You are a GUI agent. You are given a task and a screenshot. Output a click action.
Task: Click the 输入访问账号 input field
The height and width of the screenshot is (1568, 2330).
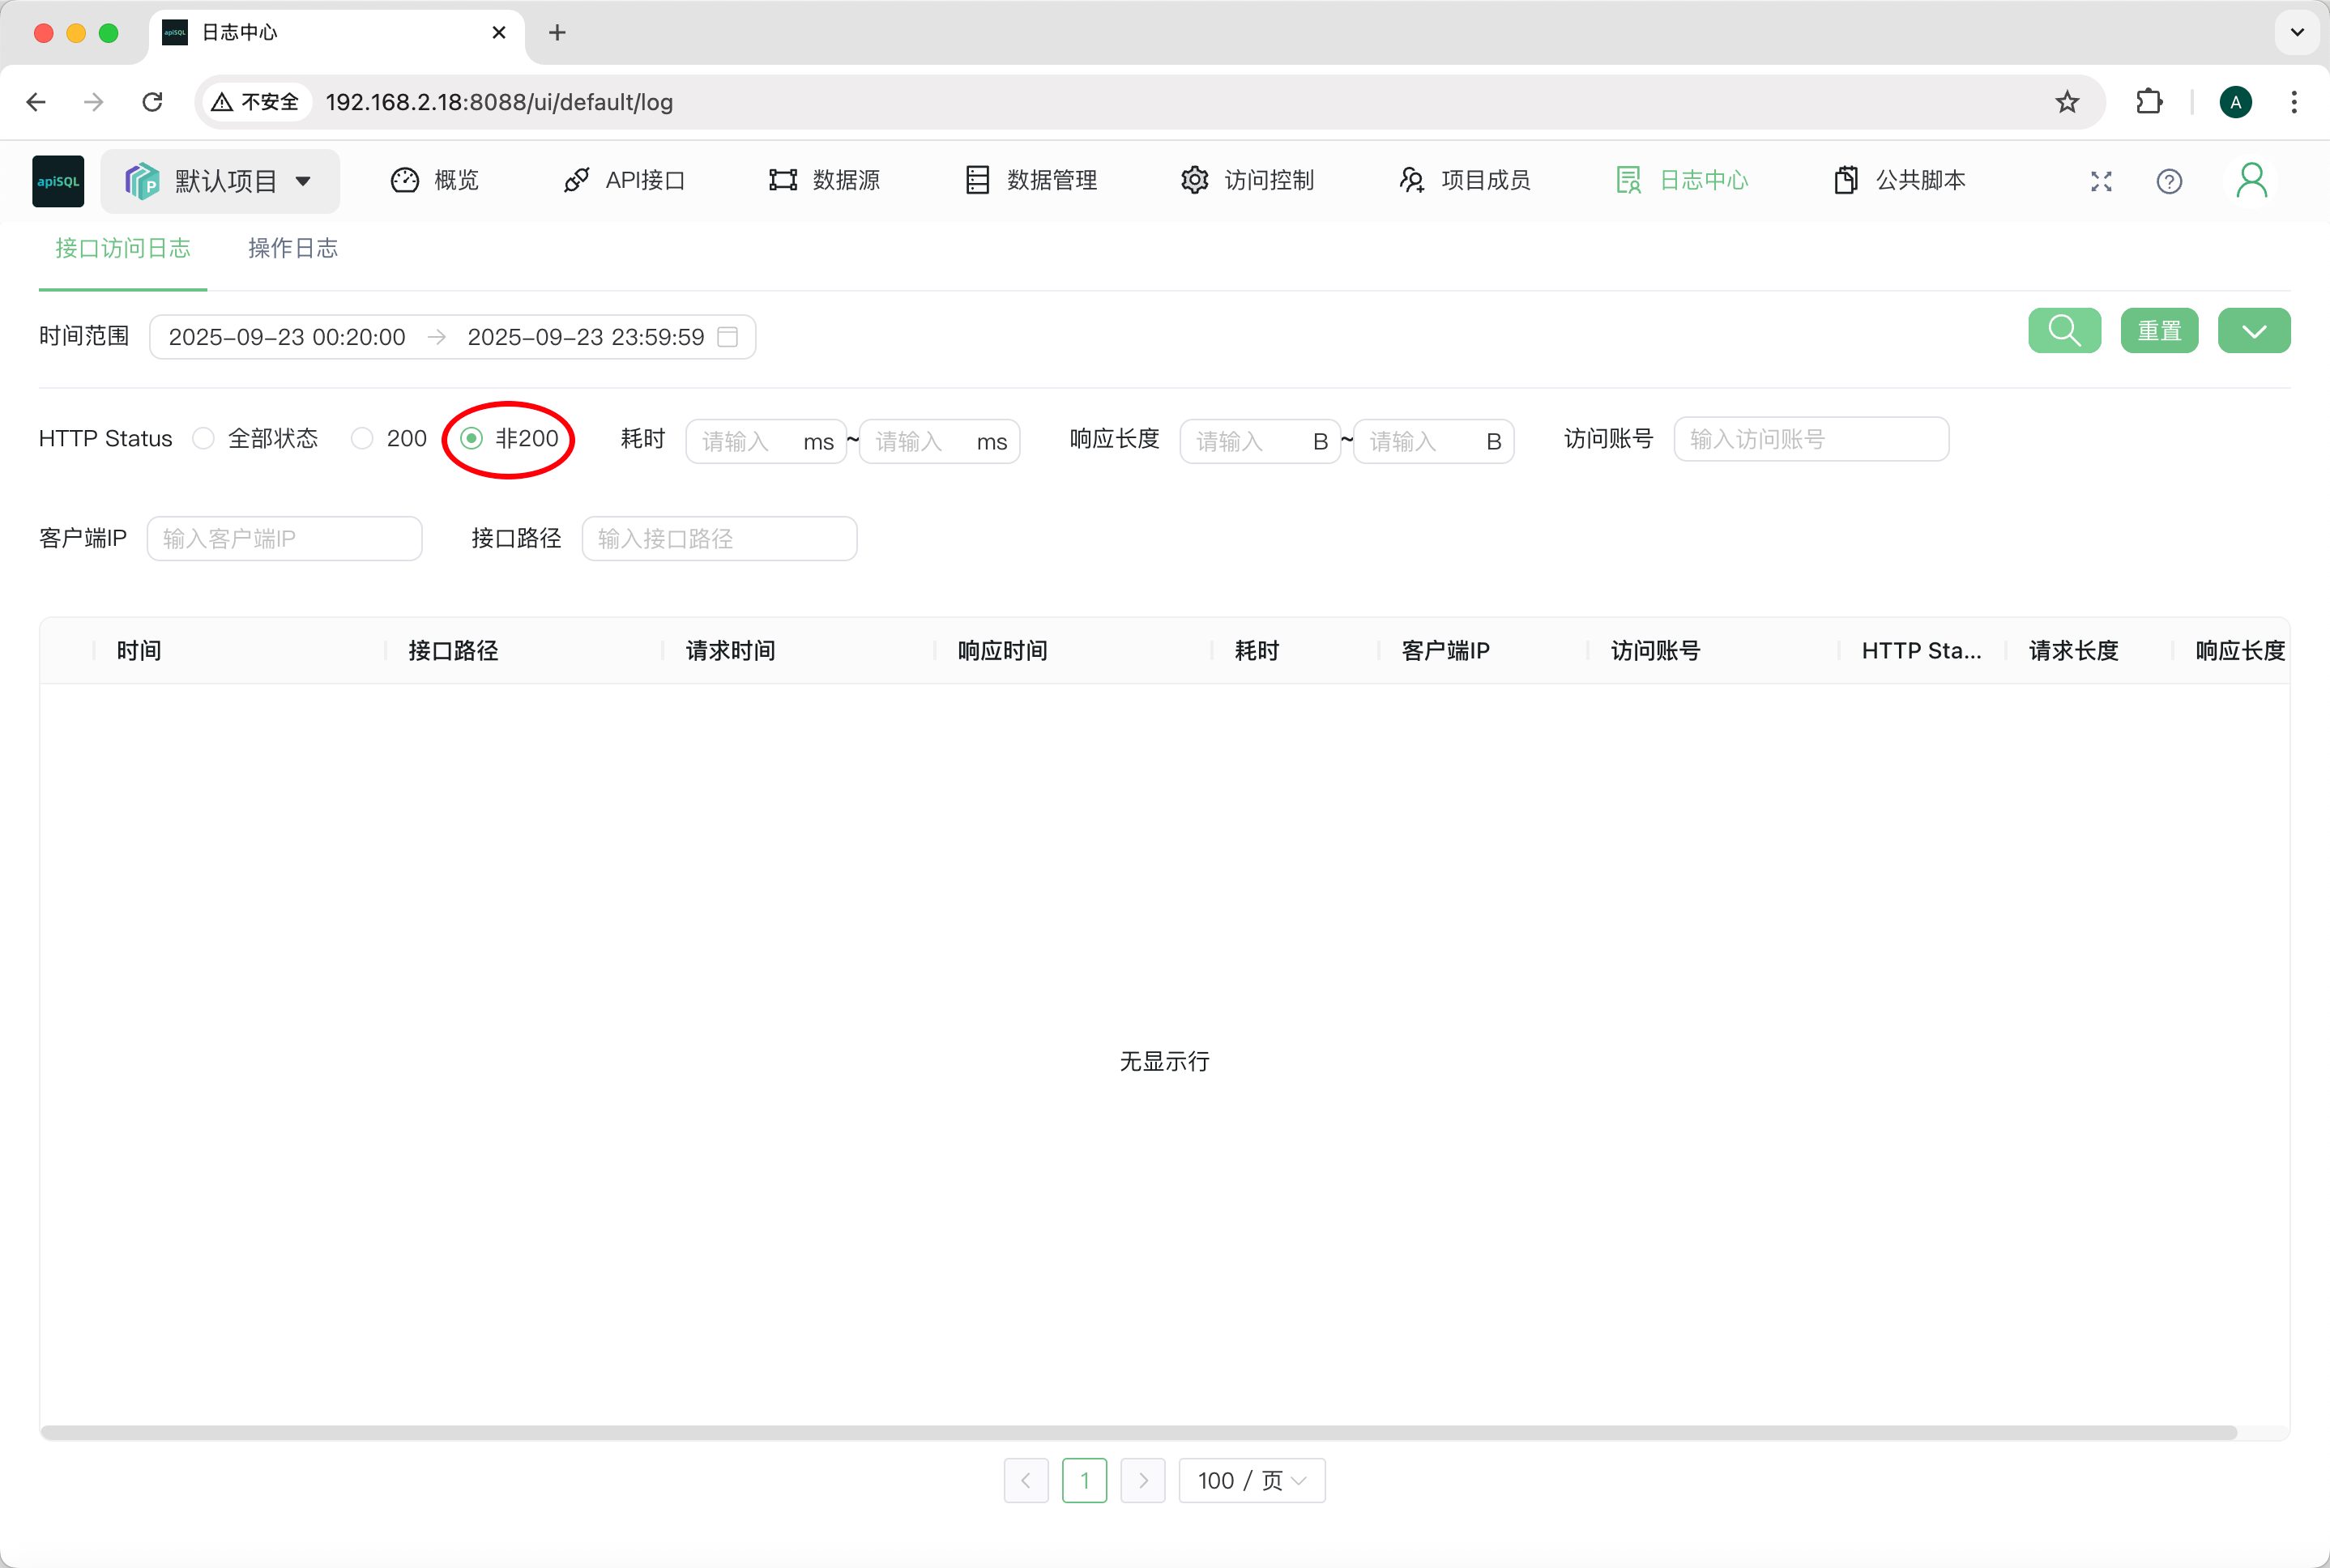(1810, 439)
